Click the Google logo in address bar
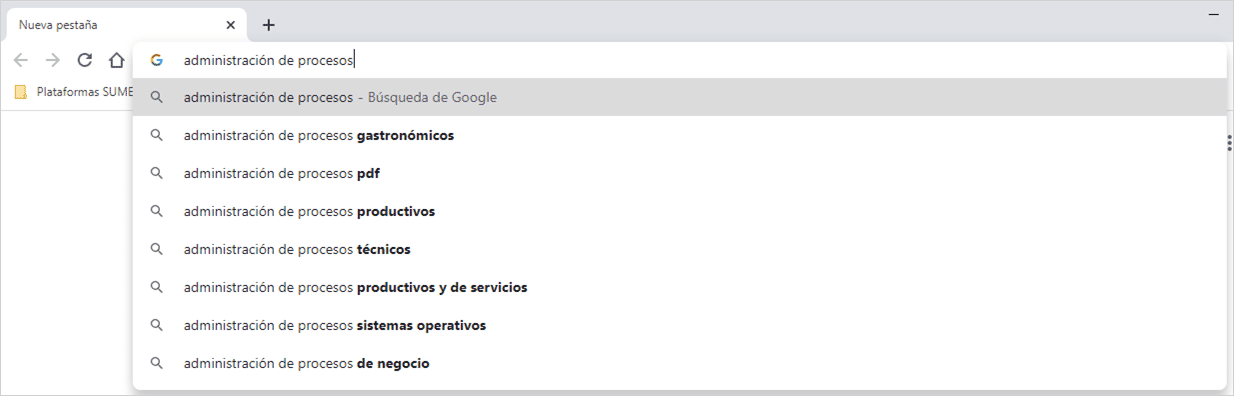The width and height of the screenshot is (1234, 396). click(157, 60)
